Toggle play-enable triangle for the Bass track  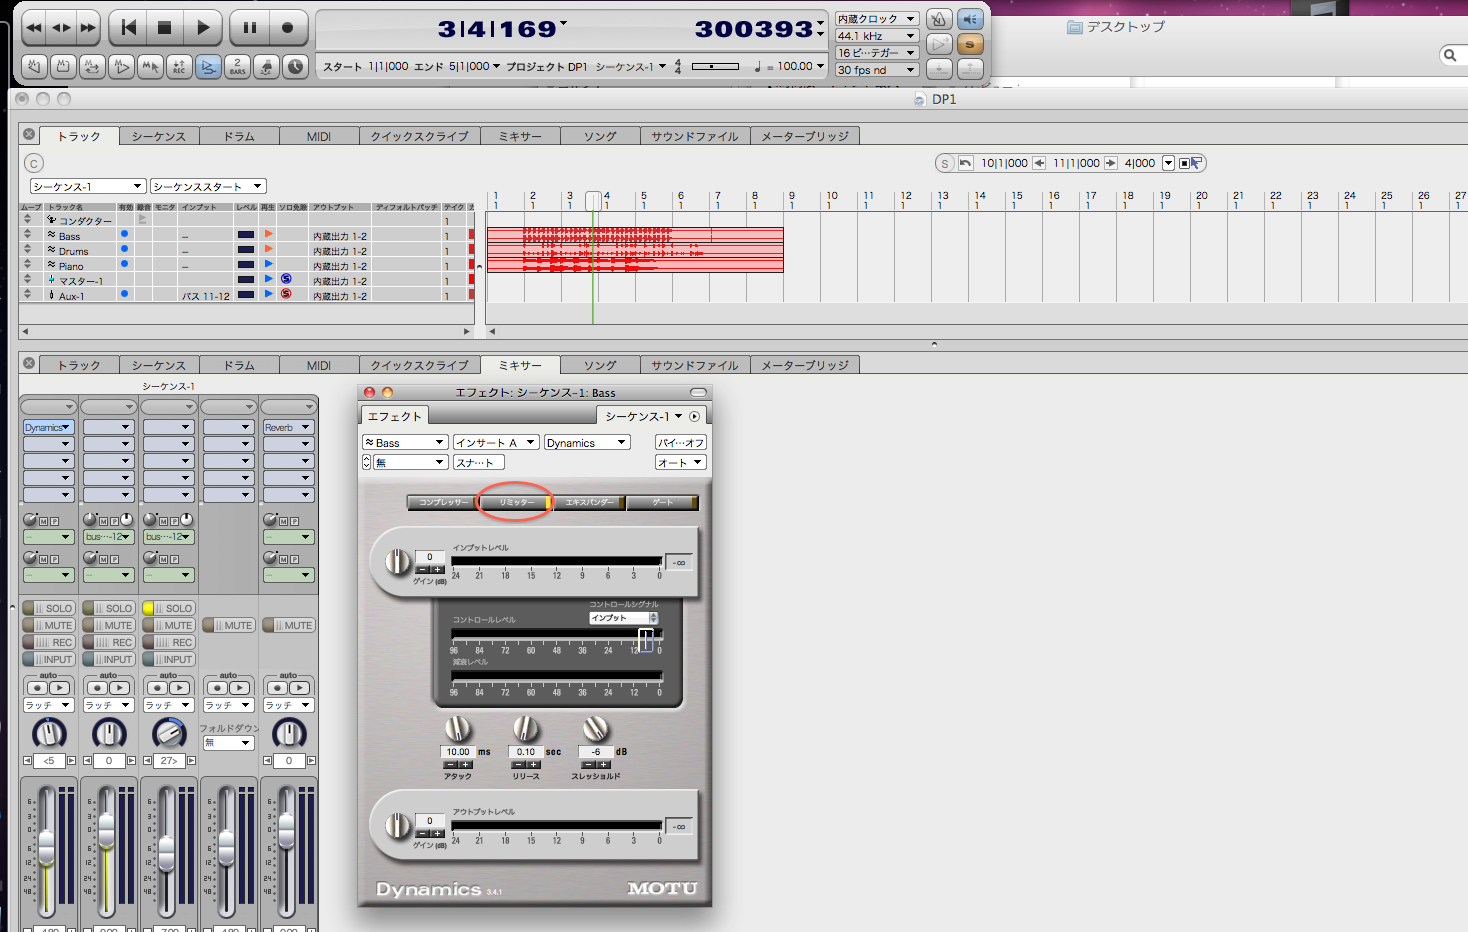268,235
